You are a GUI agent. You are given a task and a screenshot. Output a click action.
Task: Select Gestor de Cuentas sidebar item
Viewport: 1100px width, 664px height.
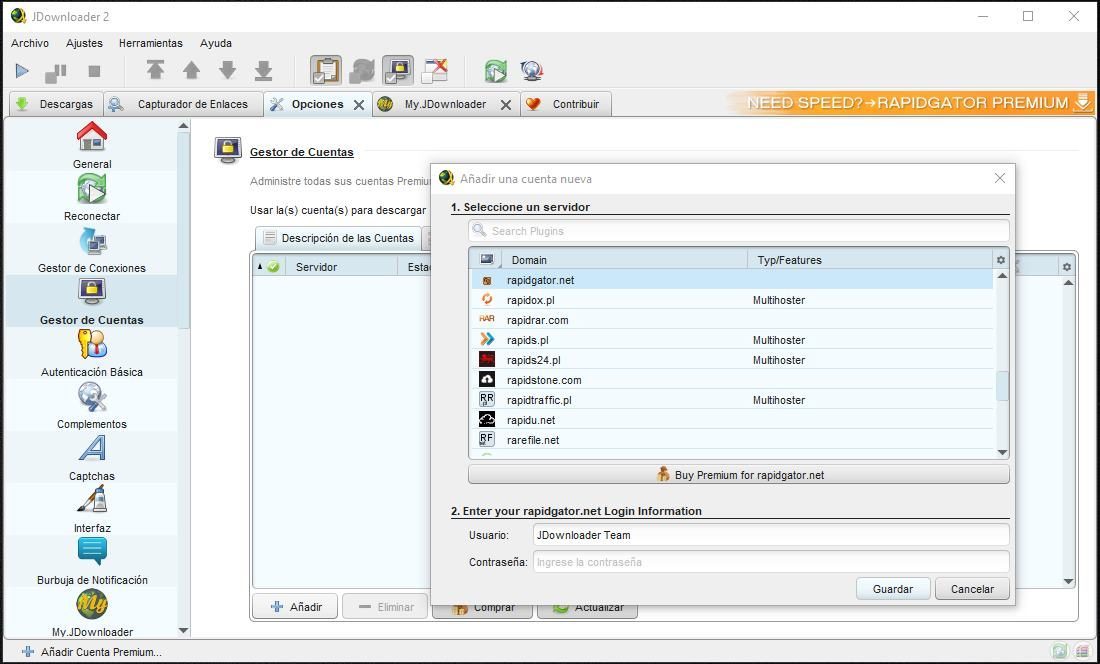[x=92, y=301]
